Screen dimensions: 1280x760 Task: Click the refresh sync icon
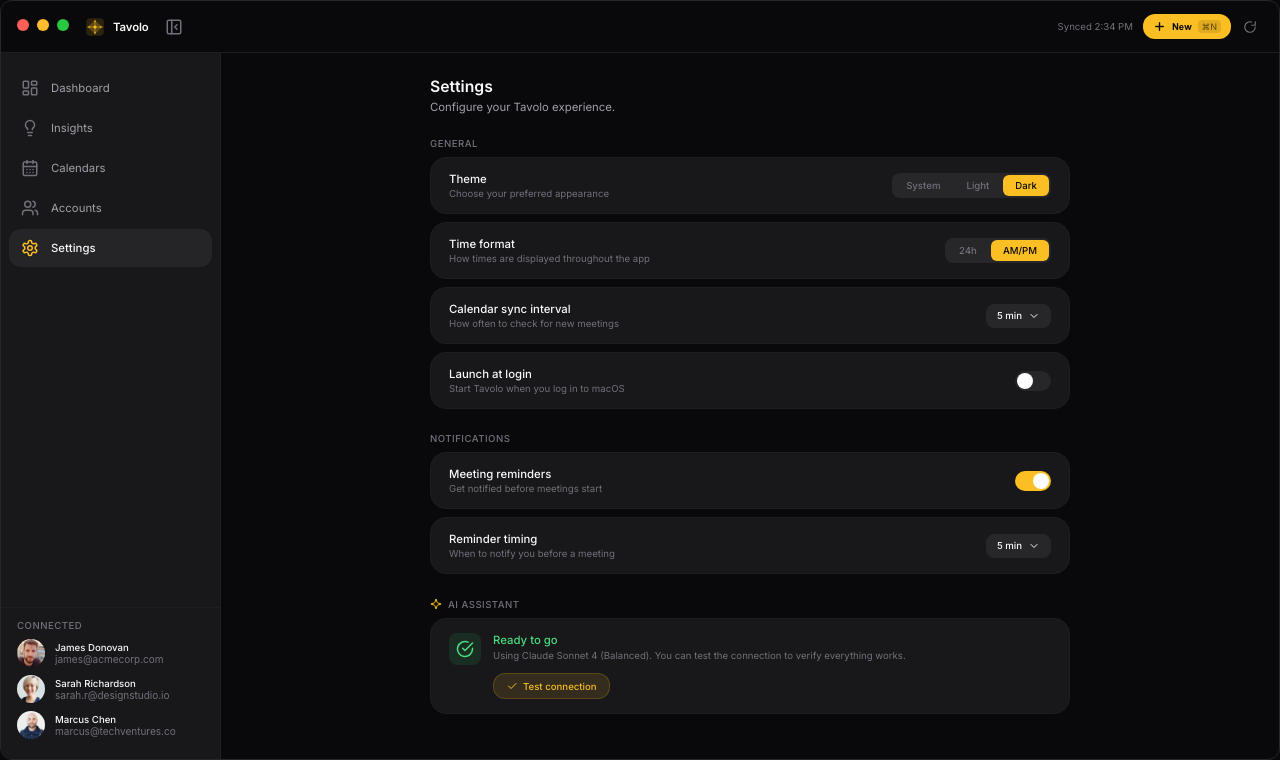(x=1250, y=27)
